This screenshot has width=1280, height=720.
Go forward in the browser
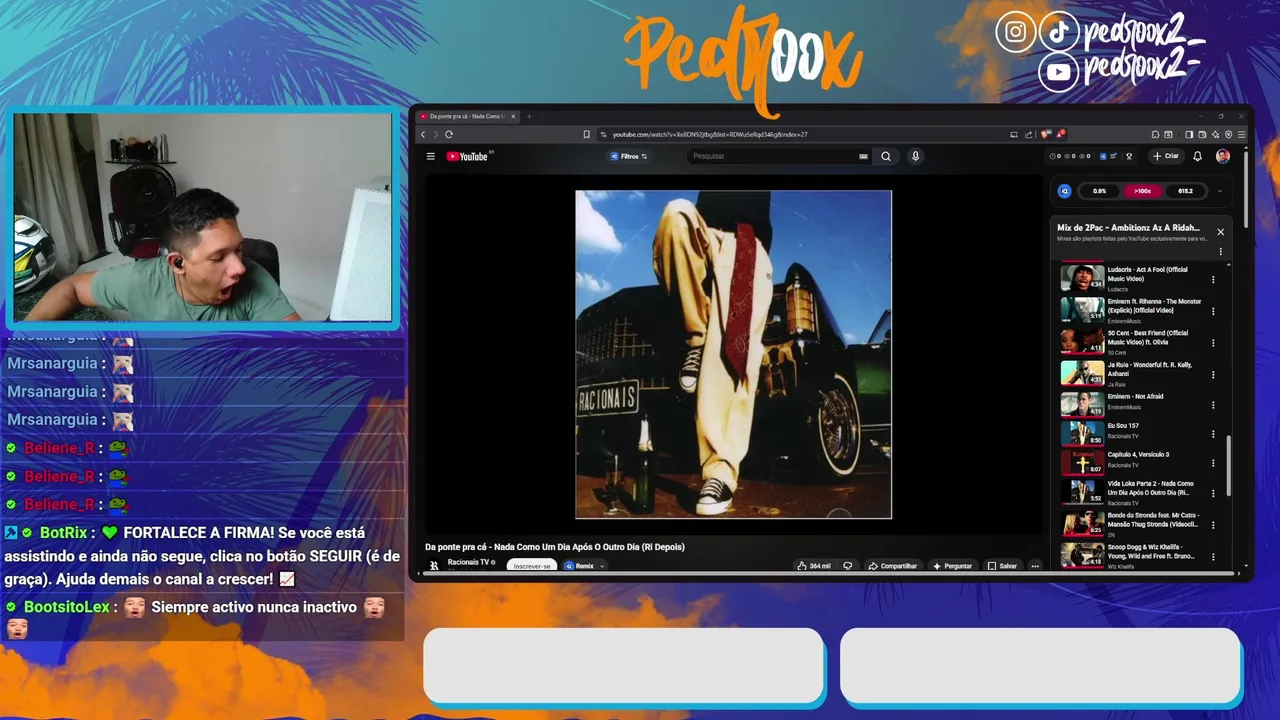coord(434,134)
